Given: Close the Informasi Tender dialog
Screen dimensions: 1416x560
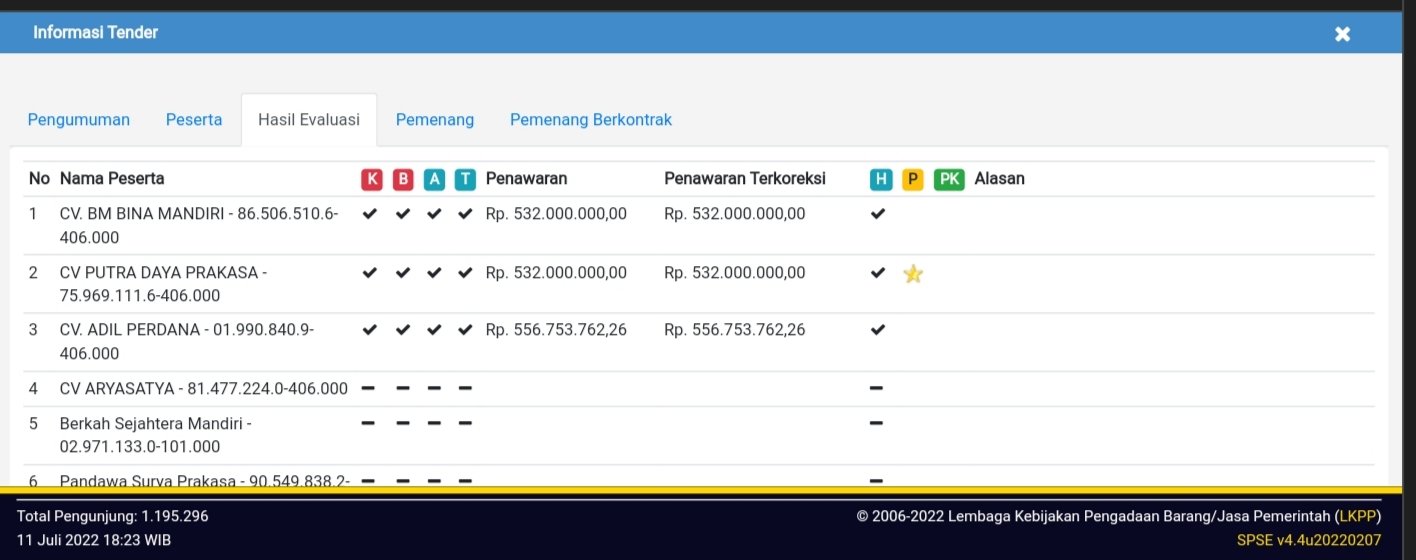Looking at the screenshot, I should 1342,34.
